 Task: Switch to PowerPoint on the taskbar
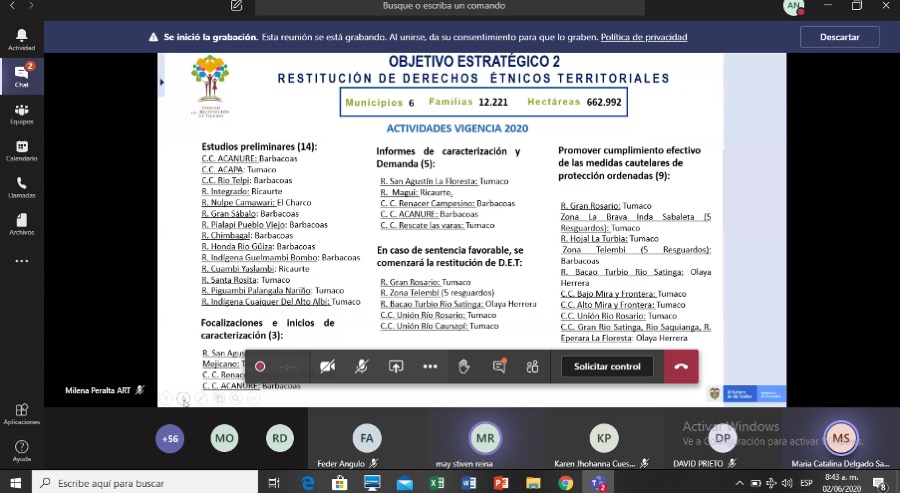(501, 483)
